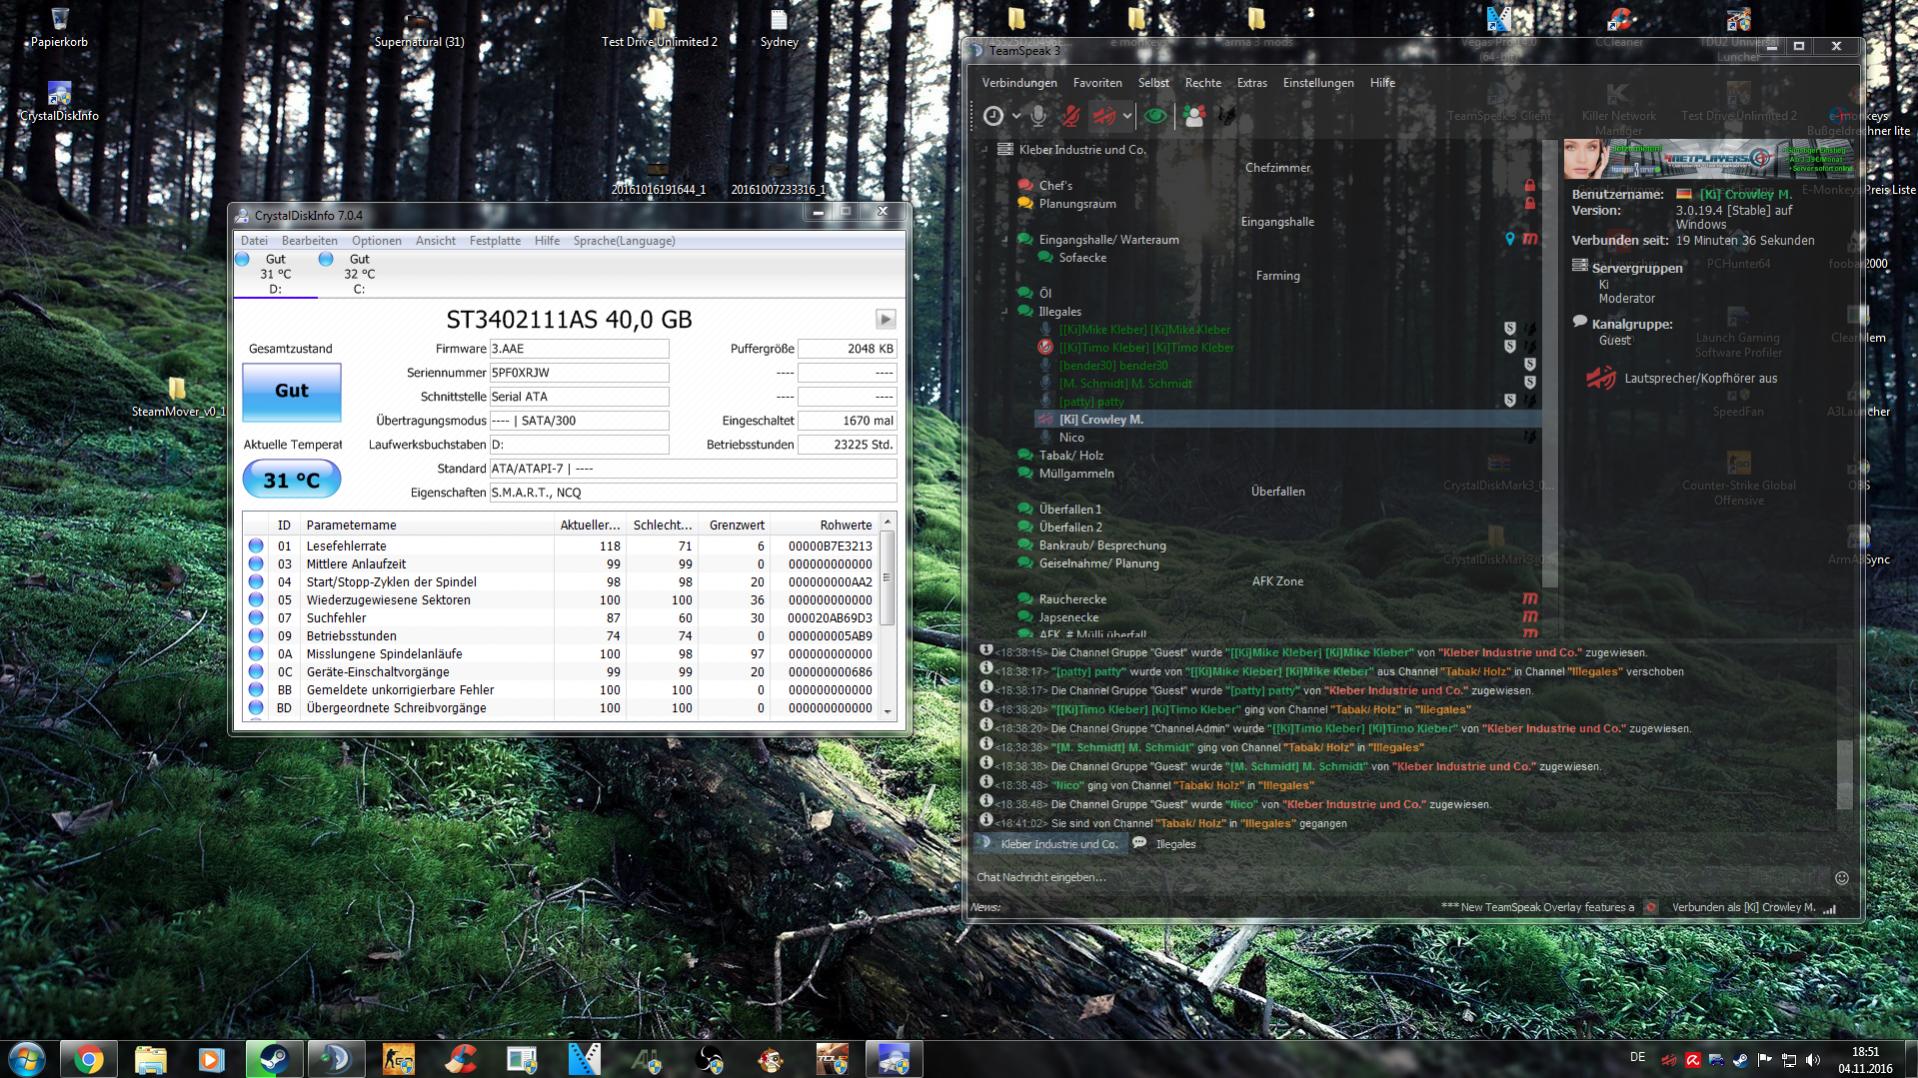Open the Favoriten menu in TeamSpeak
This screenshot has width=1918, height=1078.
click(1097, 83)
